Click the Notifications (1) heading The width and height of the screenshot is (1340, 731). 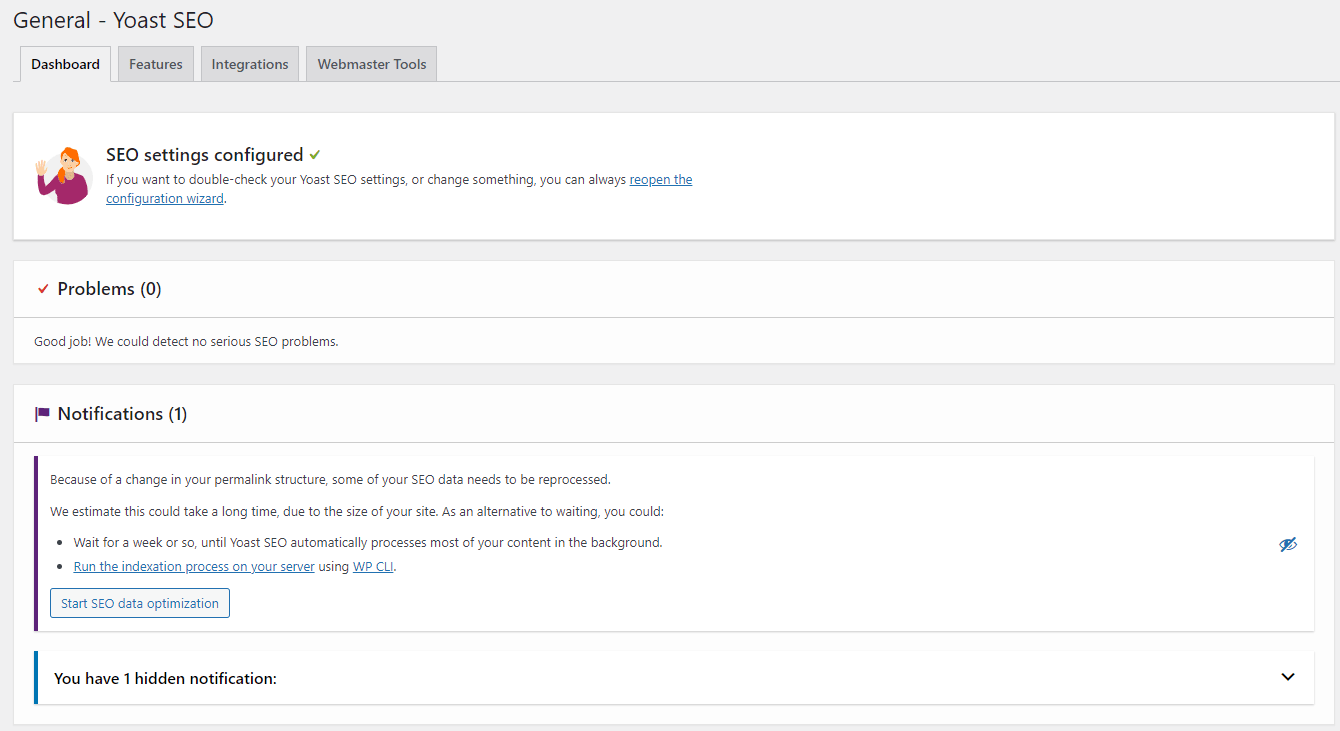click(x=122, y=413)
